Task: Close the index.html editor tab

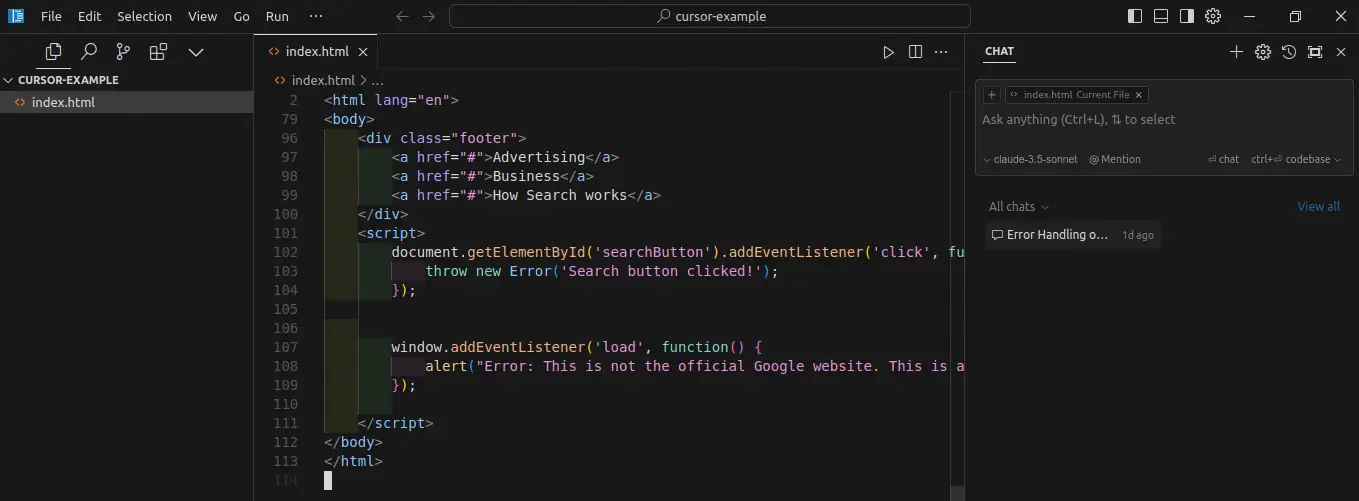Action: coord(363,52)
